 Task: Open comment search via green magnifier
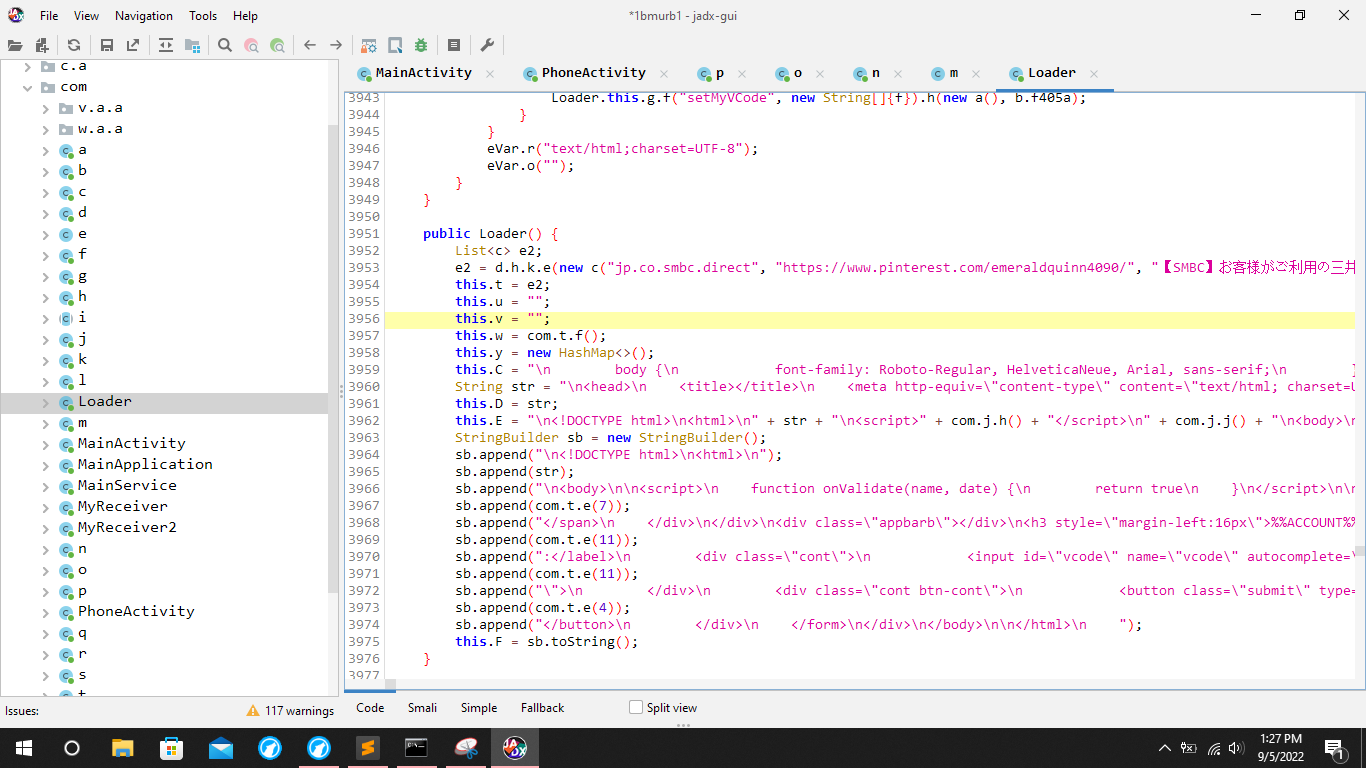click(x=277, y=45)
